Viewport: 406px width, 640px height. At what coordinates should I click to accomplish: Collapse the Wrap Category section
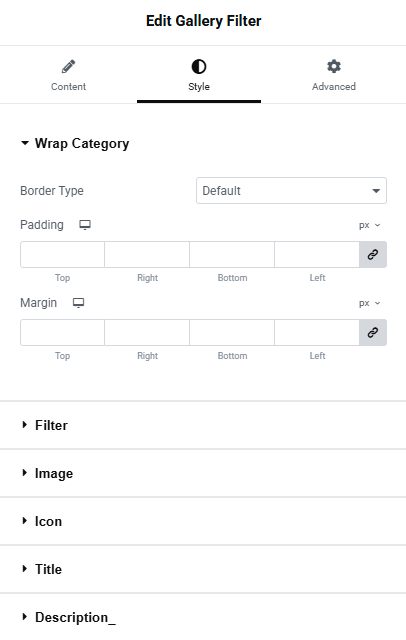(x=75, y=144)
